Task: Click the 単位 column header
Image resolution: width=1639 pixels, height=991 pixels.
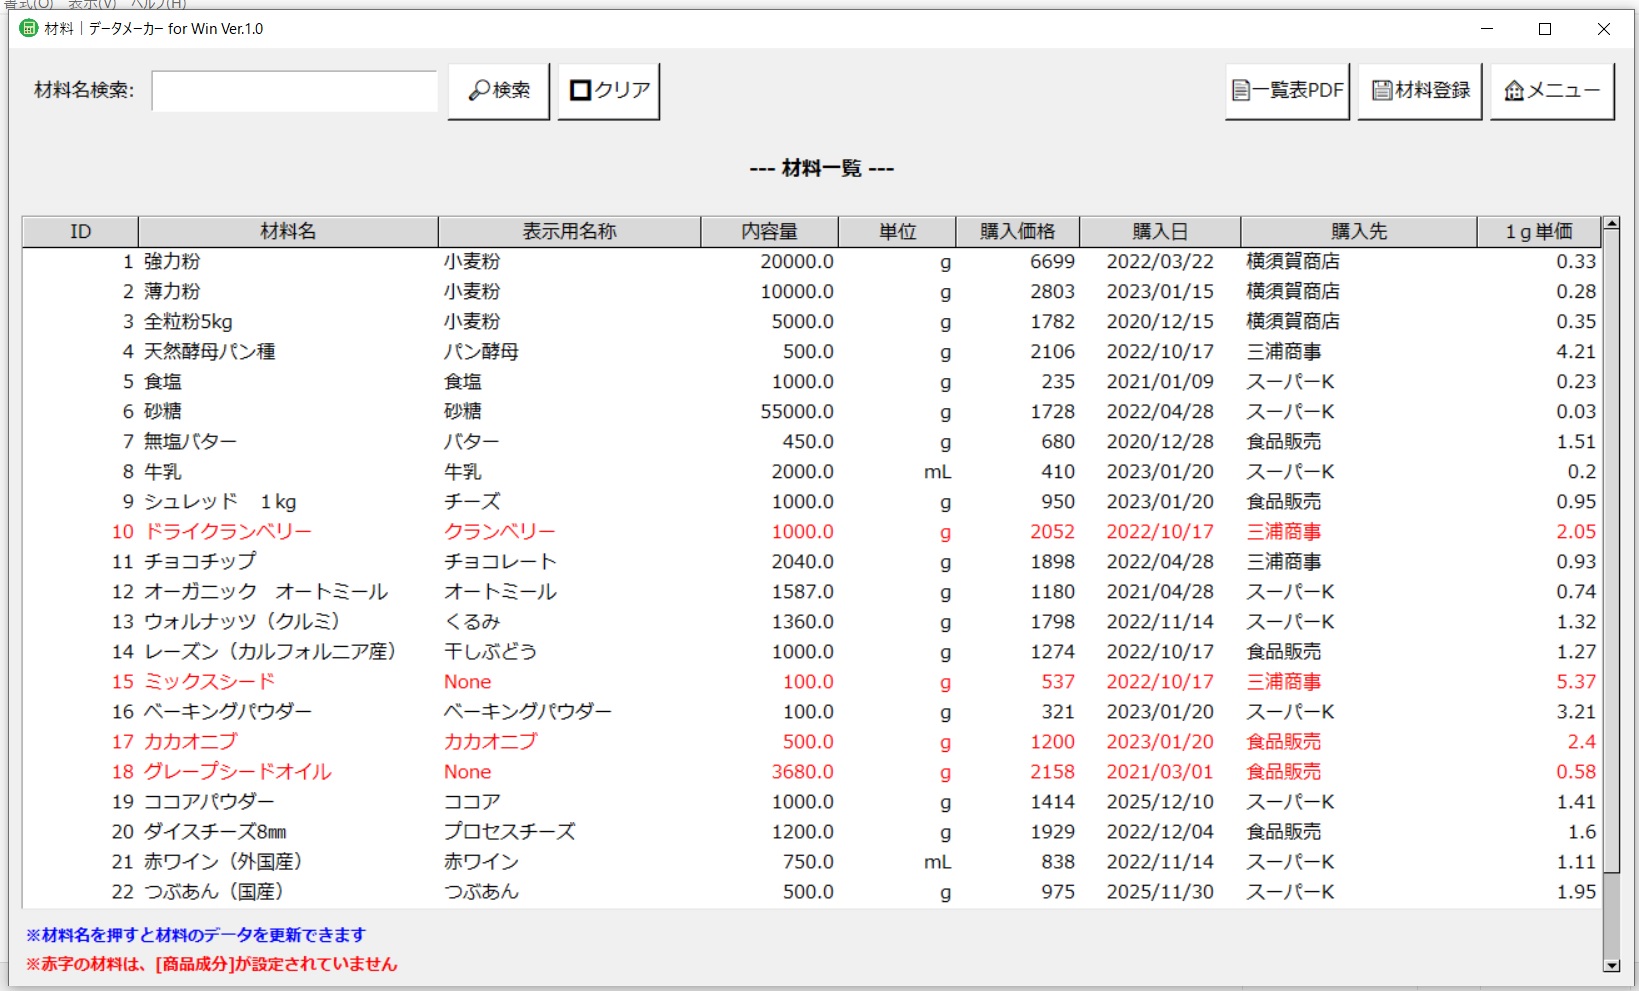Action: (897, 232)
